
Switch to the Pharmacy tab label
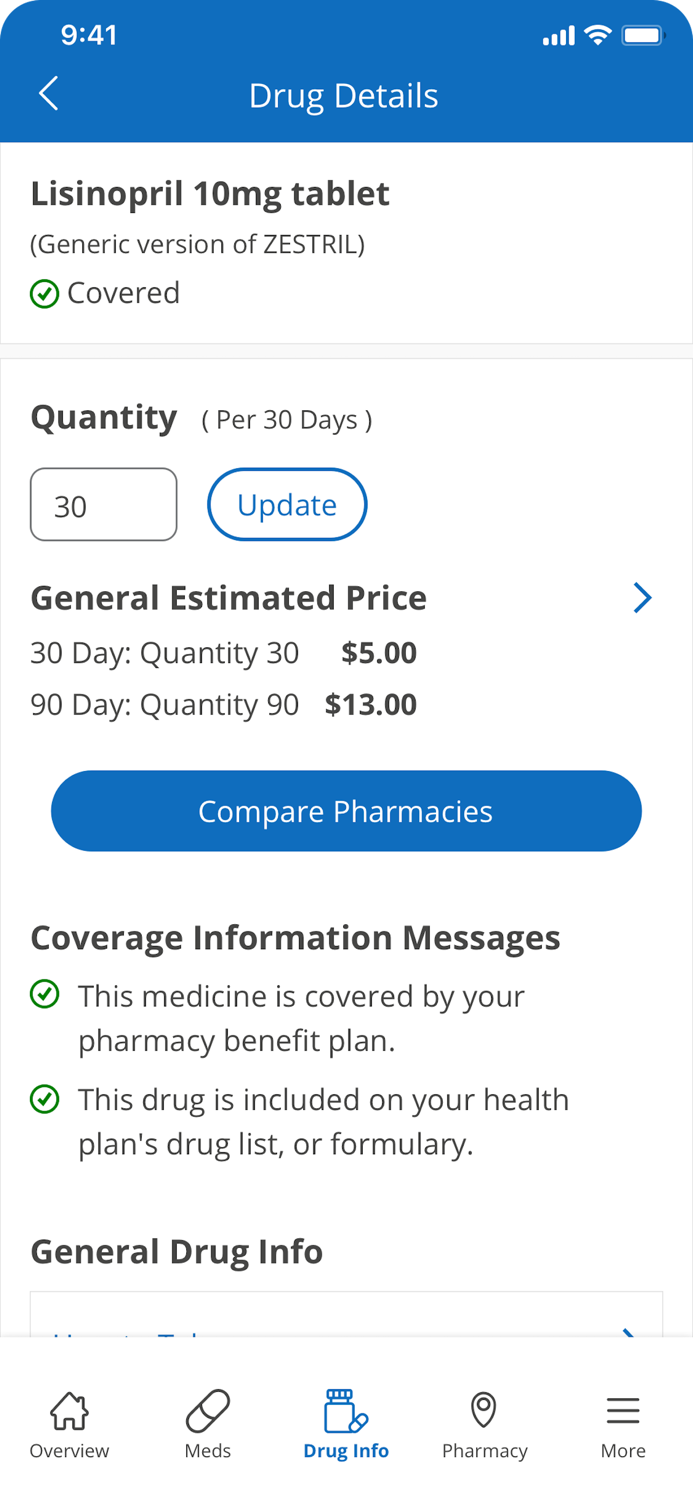pos(484,1451)
